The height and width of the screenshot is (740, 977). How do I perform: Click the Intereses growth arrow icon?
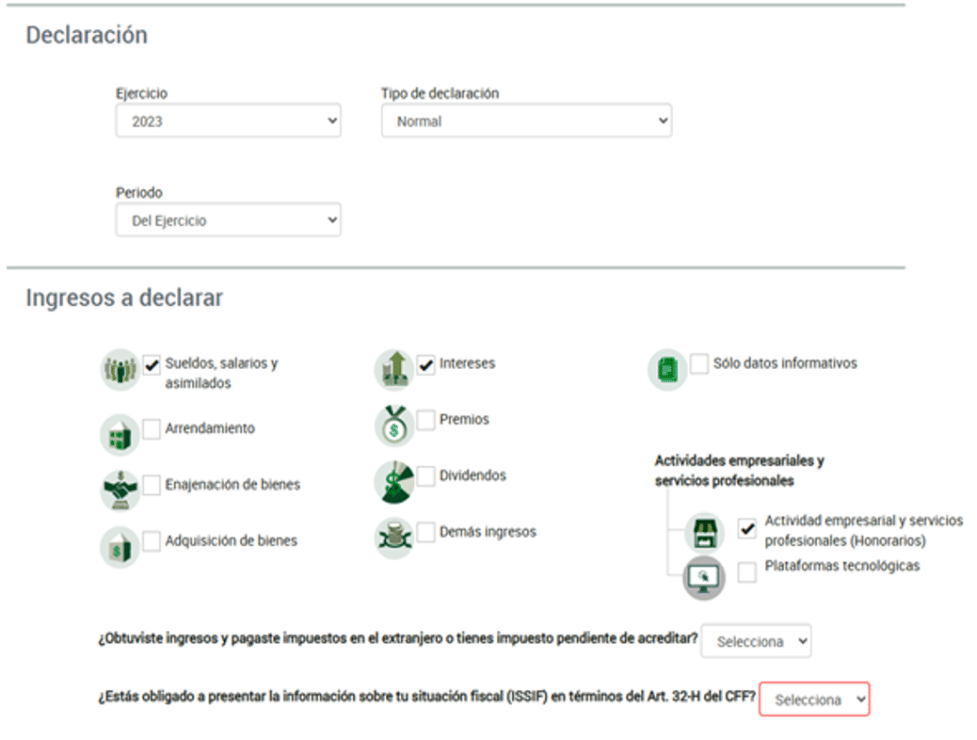[x=394, y=370]
